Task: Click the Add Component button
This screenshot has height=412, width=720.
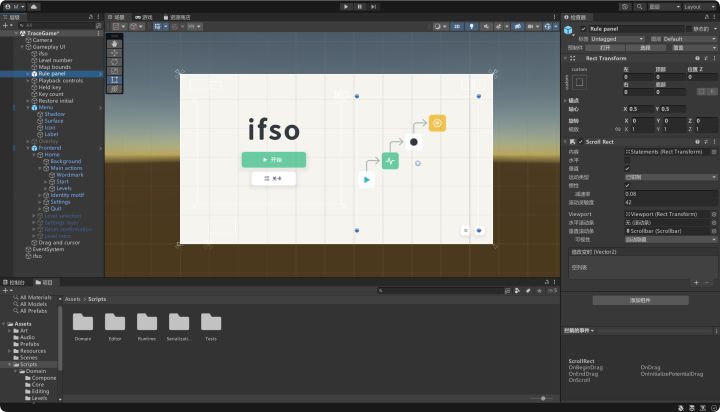Action: [x=640, y=300]
